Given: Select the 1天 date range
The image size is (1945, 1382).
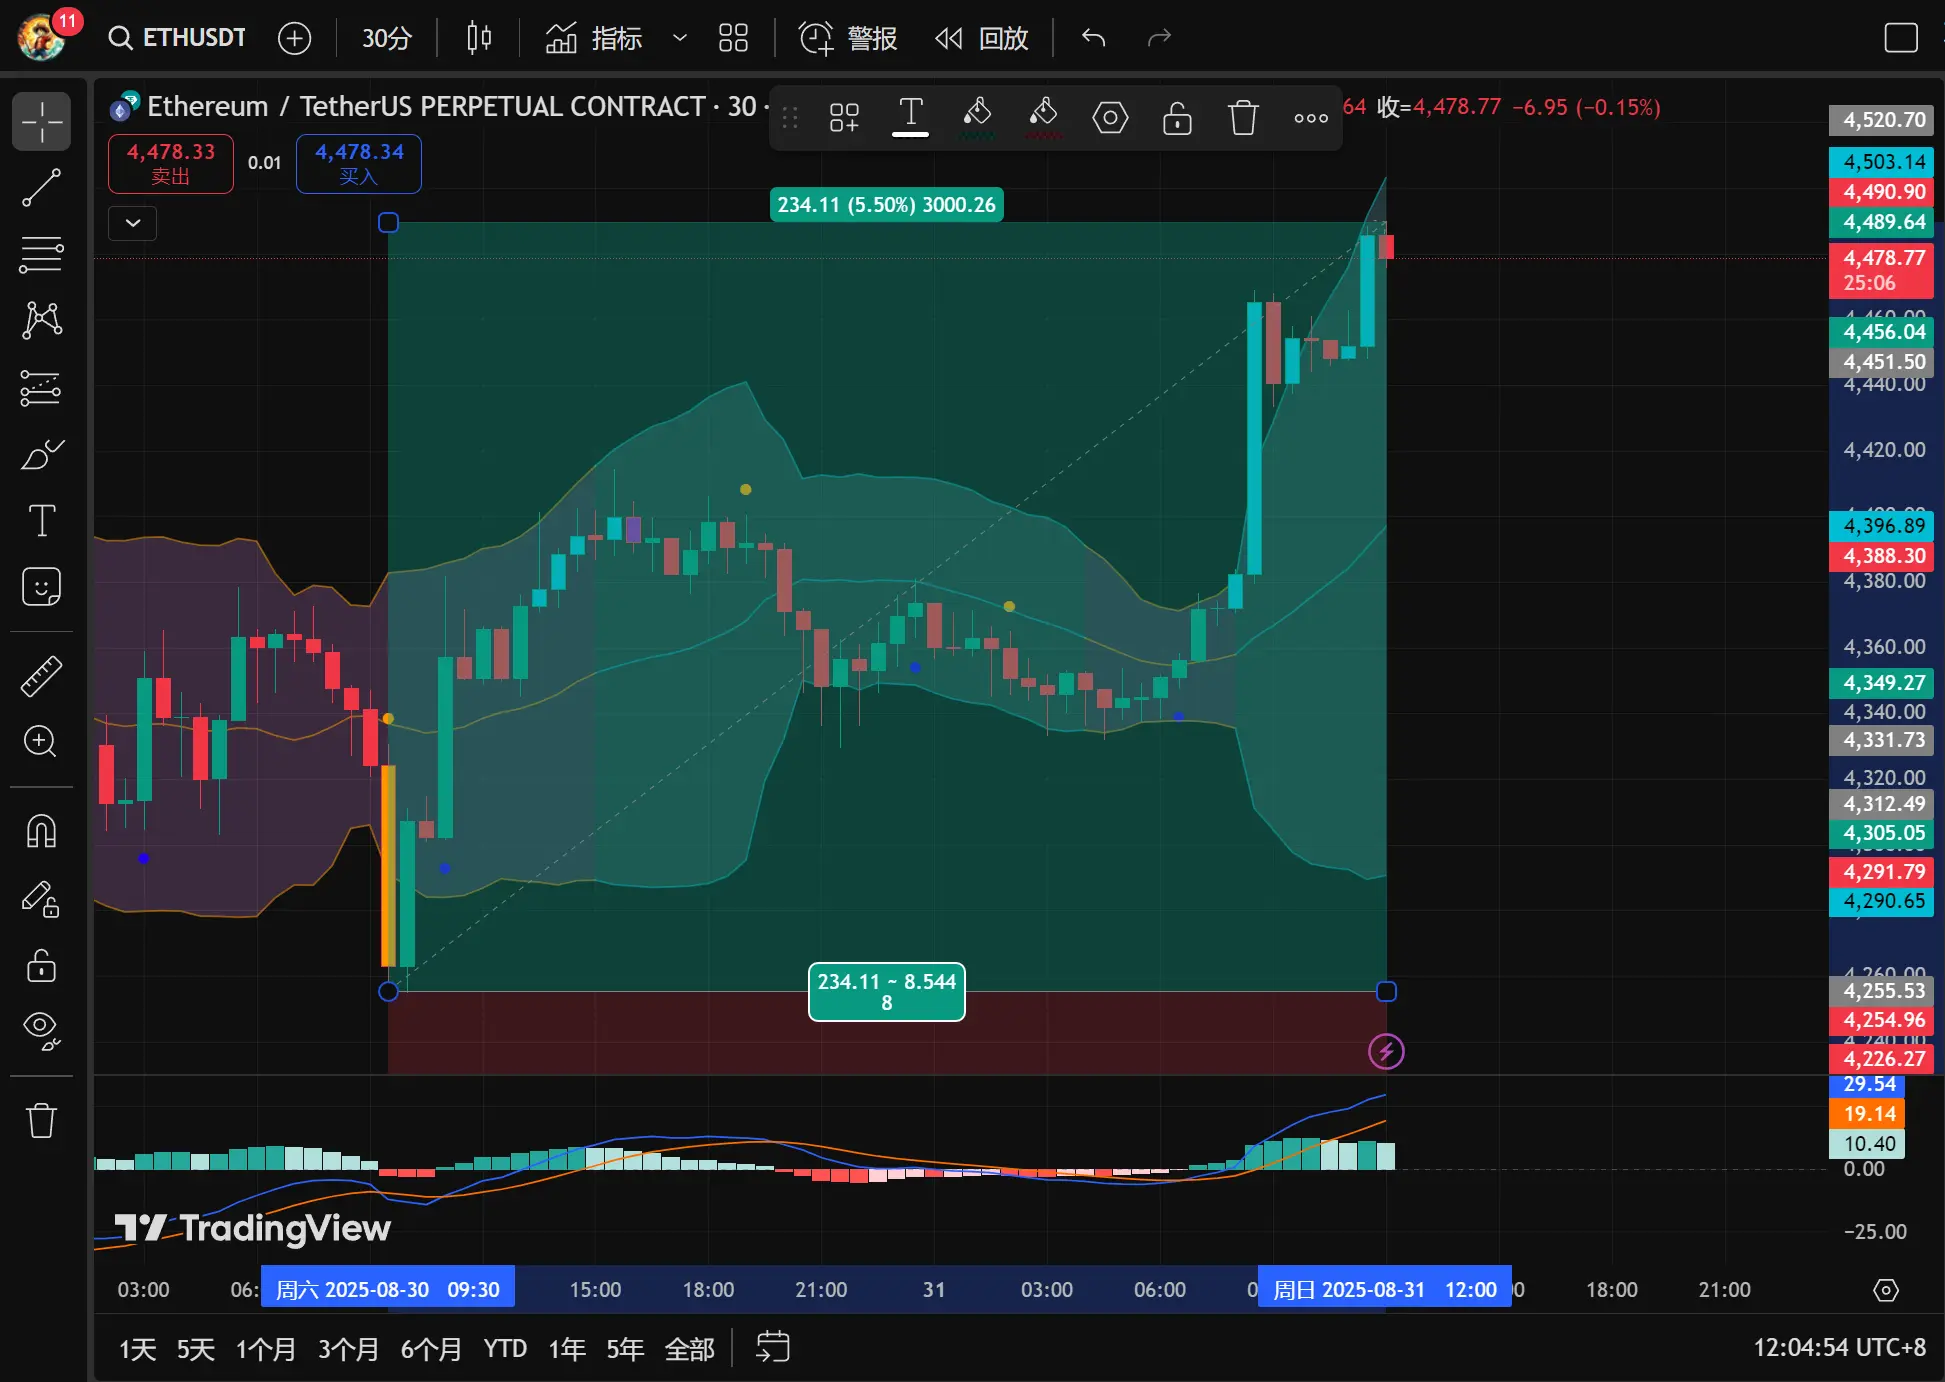Looking at the screenshot, I should [x=137, y=1349].
